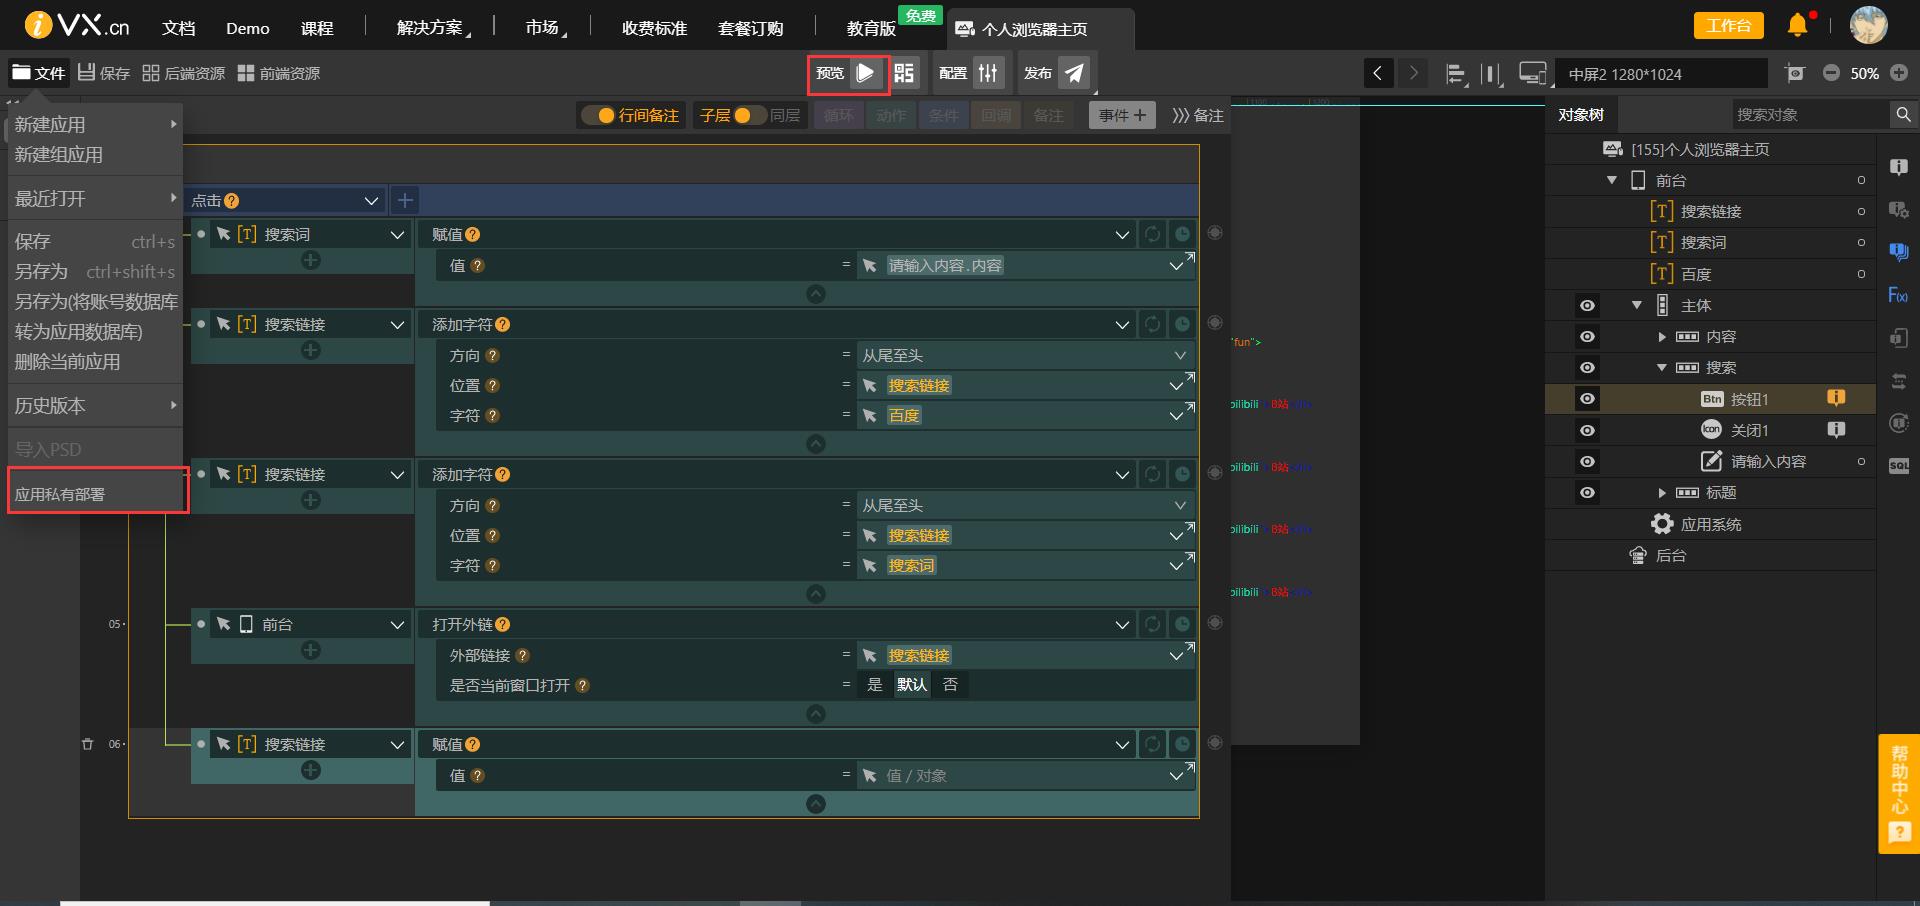Click the SQL panel icon in sidebar

1898,466
